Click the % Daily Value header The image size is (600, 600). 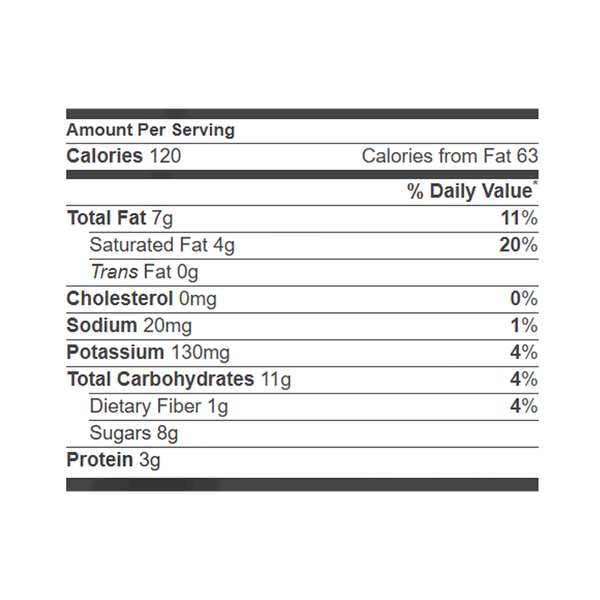(x=471, y=192)
